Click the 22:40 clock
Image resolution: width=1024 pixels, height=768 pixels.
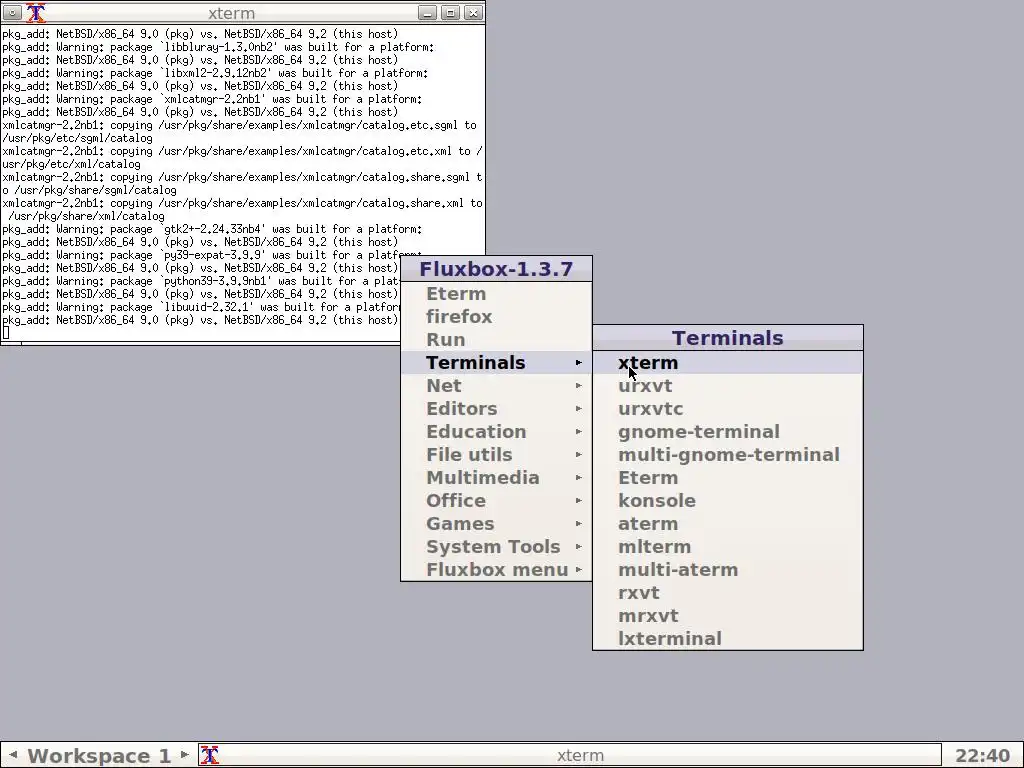[982, 756]
